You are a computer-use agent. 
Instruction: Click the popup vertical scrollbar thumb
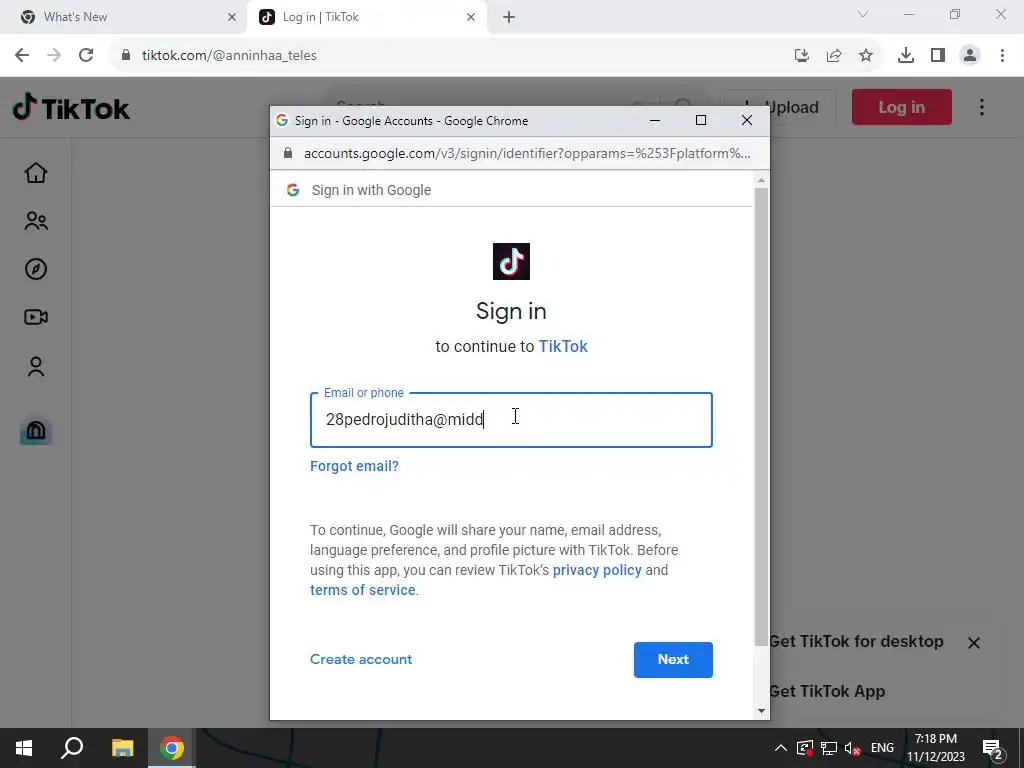pos(761,417)
